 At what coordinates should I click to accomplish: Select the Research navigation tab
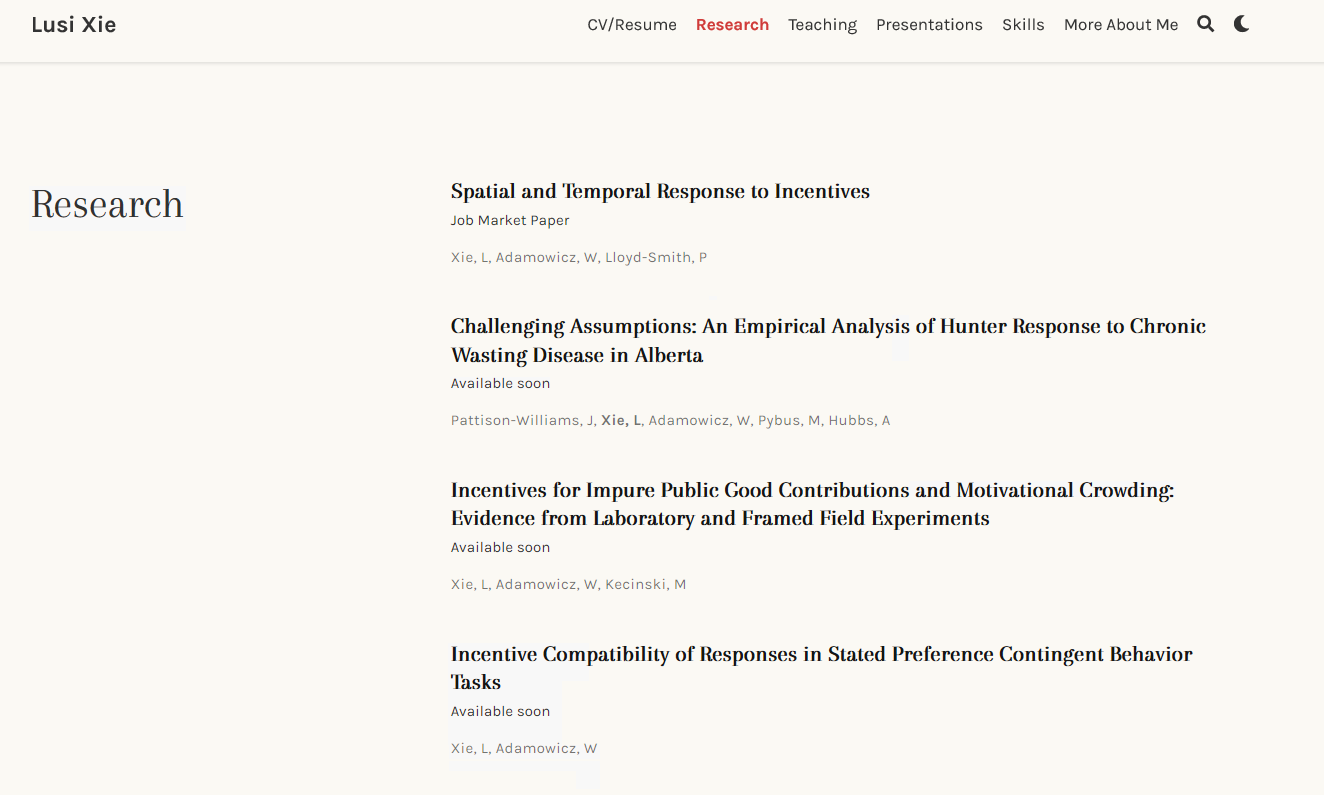click(732, 25)
